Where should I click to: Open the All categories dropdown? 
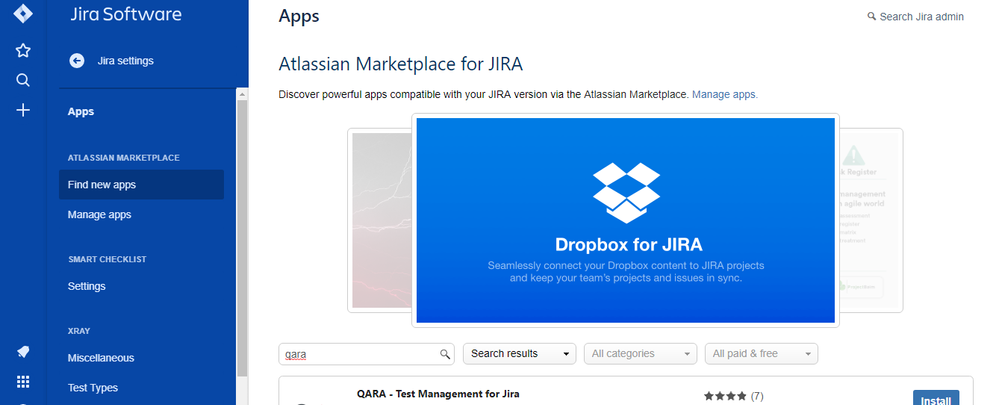tap(640, 353)
